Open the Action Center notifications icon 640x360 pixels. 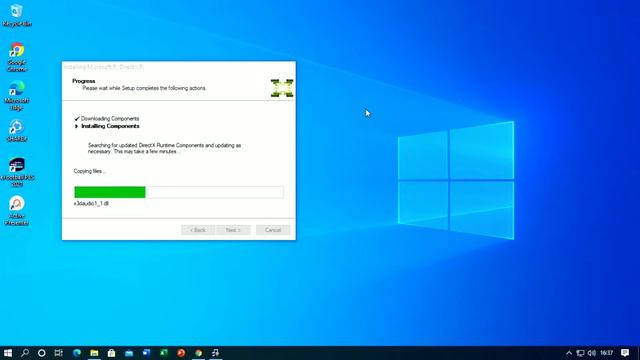tap(625, 353)
